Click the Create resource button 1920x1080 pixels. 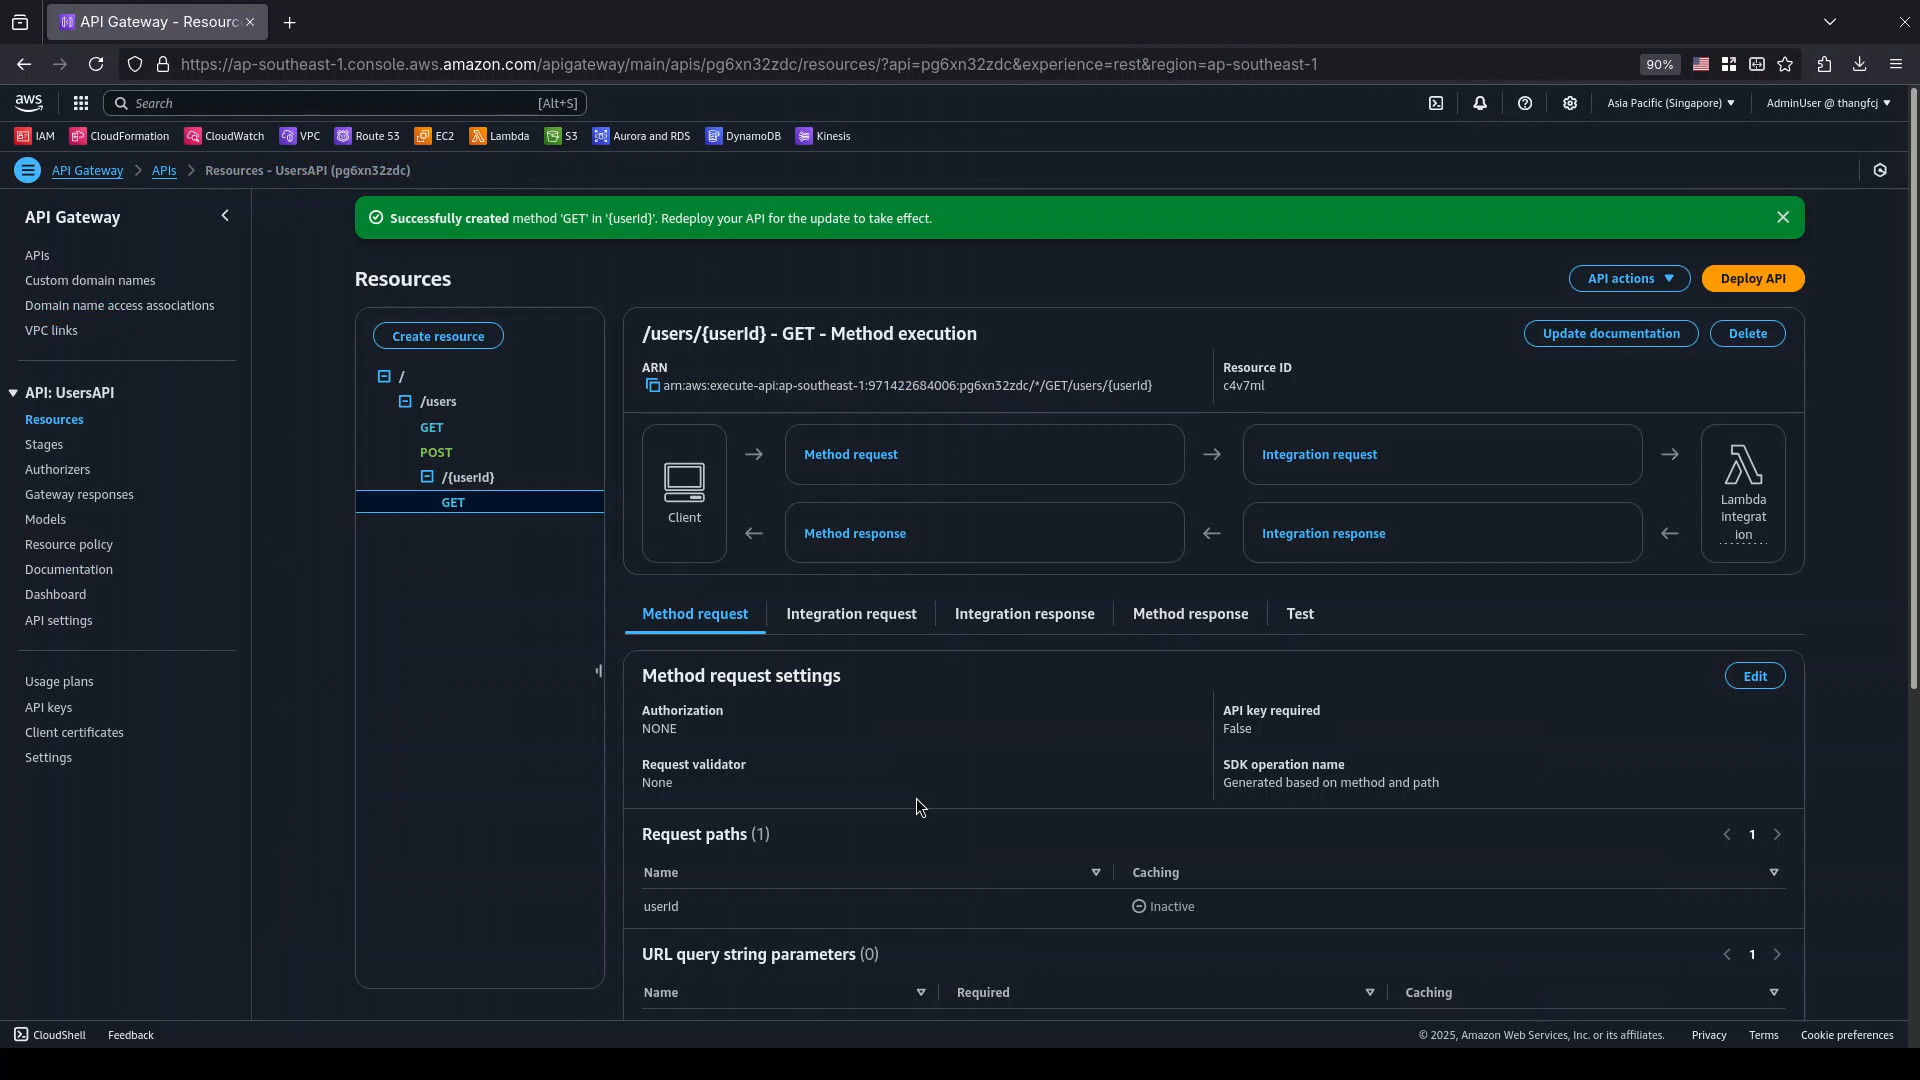[438, 336]
